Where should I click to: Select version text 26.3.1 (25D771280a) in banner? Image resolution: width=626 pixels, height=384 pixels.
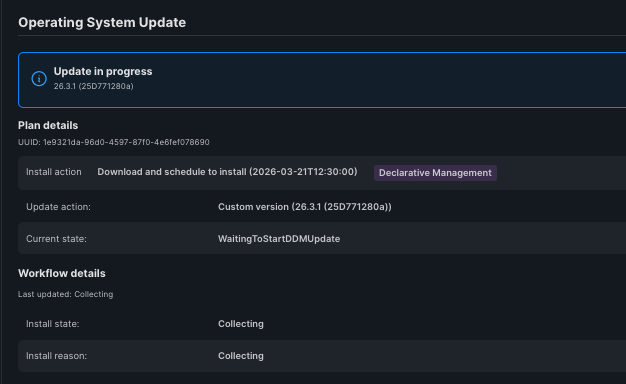(x=93, y=86)
